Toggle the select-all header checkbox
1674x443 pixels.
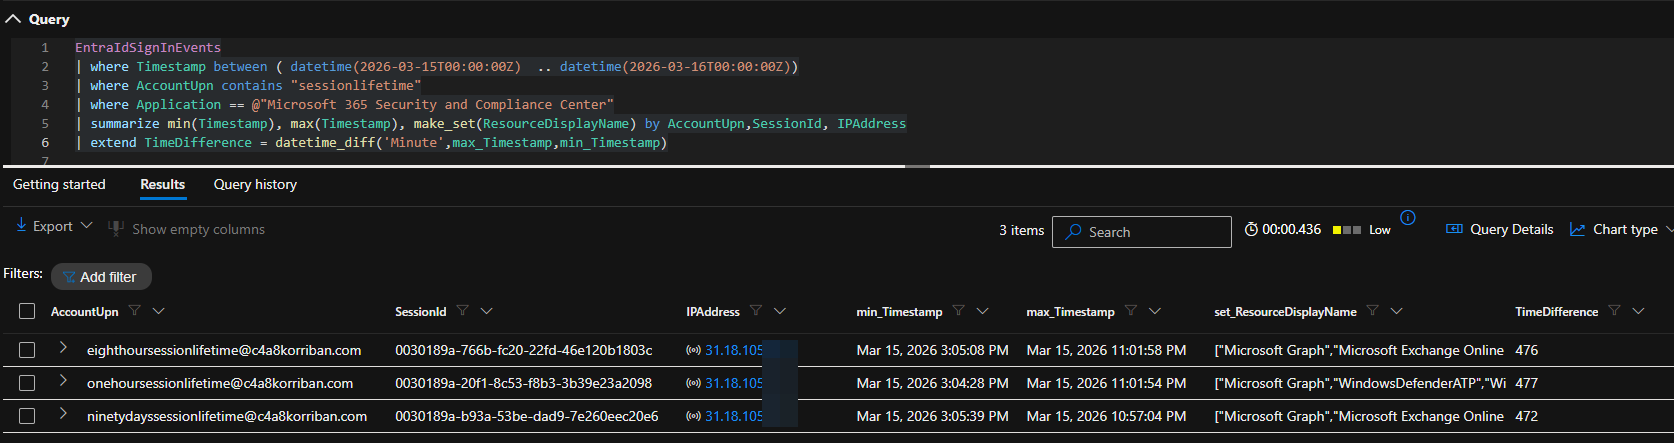tap(27, 311)
